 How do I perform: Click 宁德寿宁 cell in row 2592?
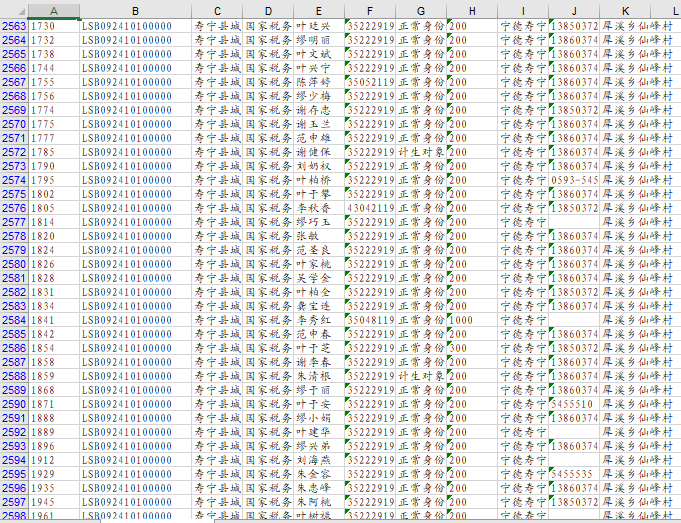523,432
